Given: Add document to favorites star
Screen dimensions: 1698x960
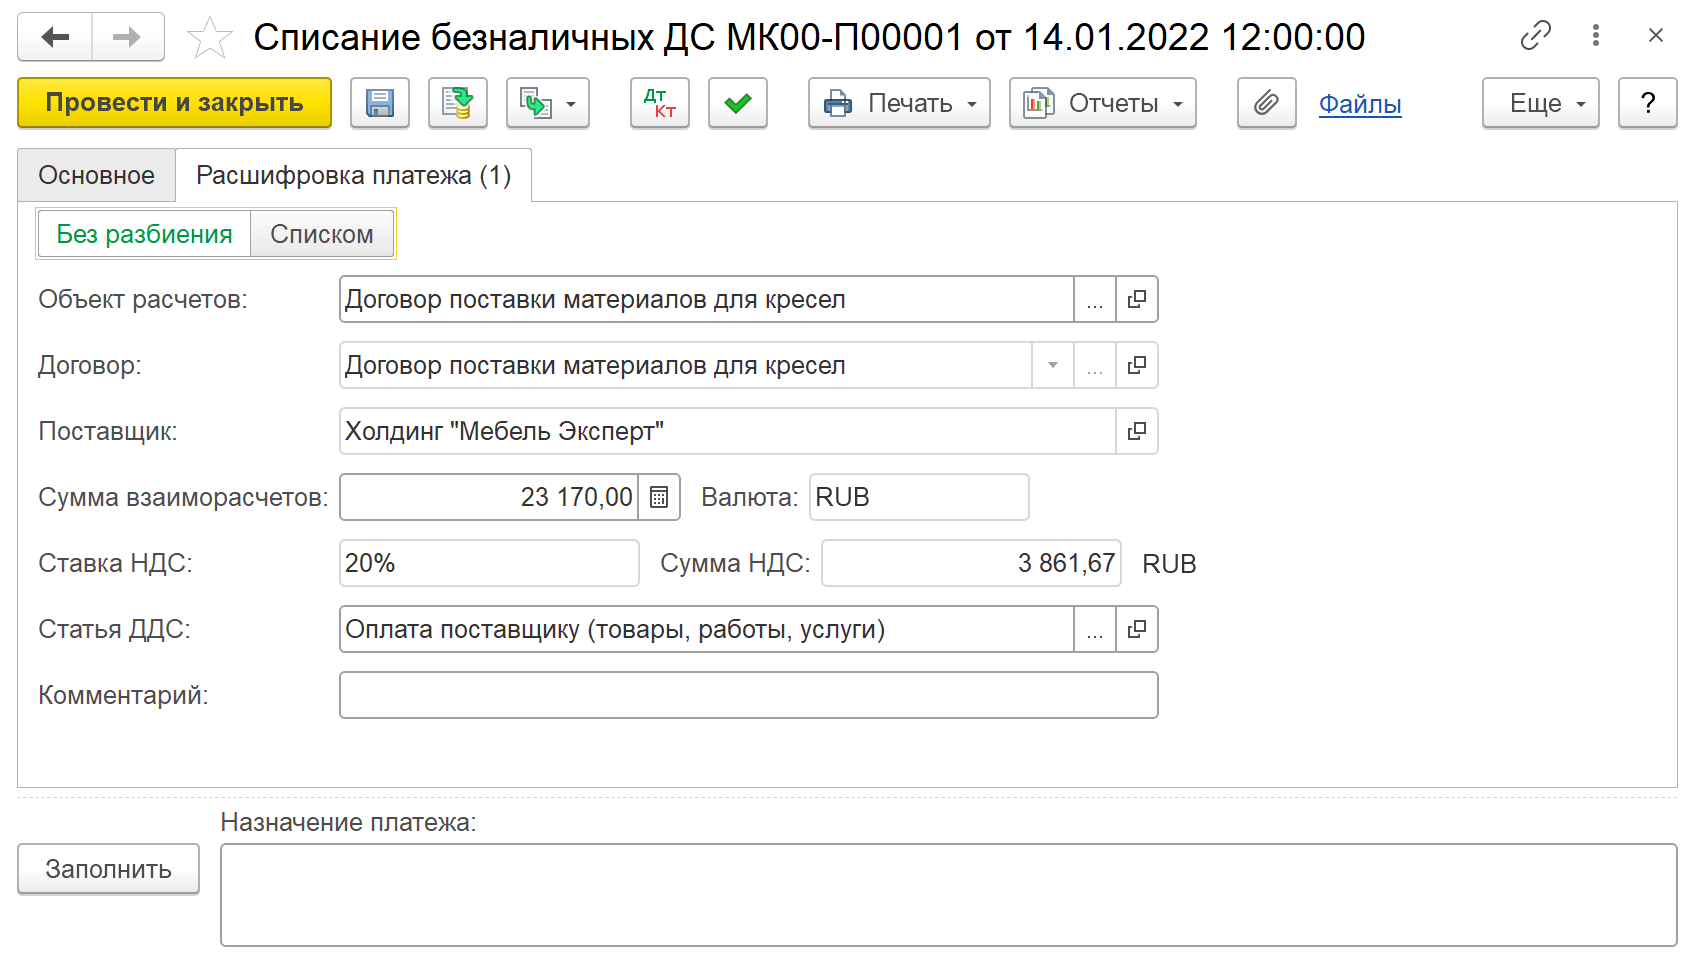Looking at the screenshot, I should click(210, 38).
